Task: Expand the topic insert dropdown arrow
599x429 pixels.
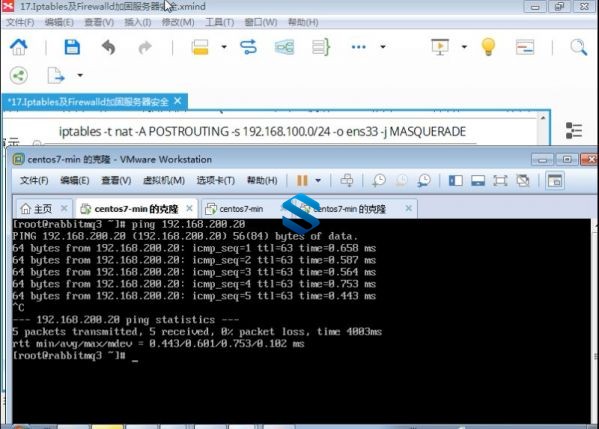Action: click(224, 47)
